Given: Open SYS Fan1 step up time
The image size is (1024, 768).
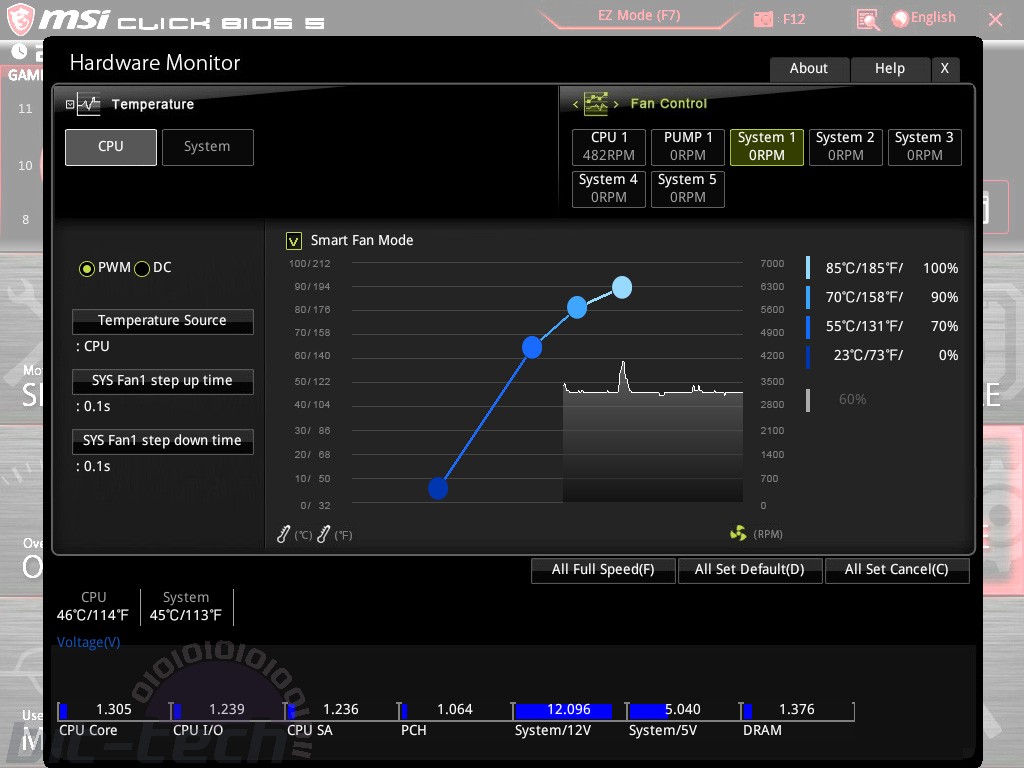Looking at the screenshot, I should [163, 381].
